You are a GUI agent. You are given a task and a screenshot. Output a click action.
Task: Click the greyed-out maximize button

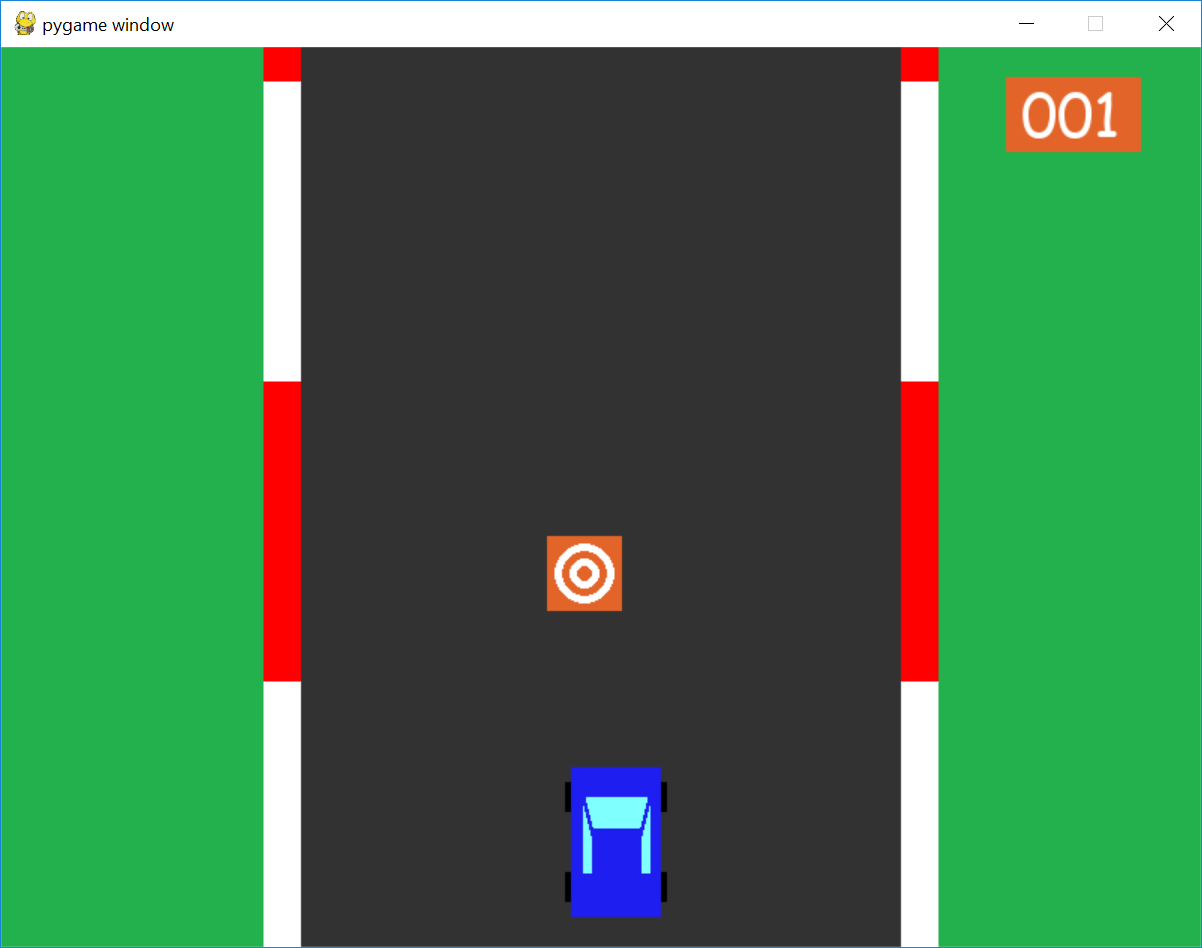pos(1095,24)
